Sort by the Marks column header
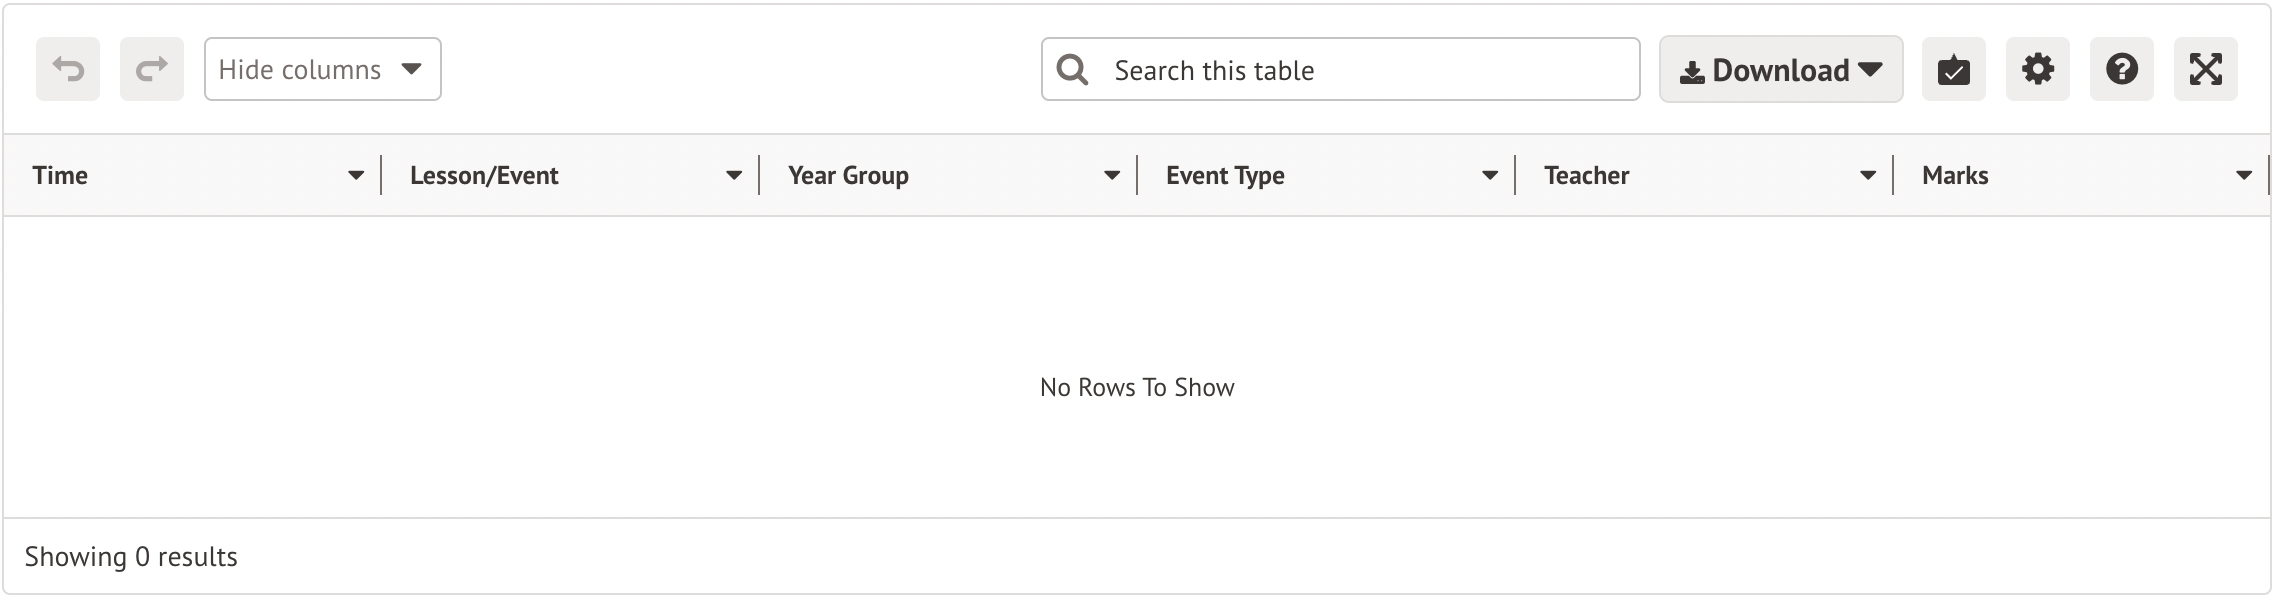The height and width of the screenshot is (612, 2284). [x=1955, y=176]
